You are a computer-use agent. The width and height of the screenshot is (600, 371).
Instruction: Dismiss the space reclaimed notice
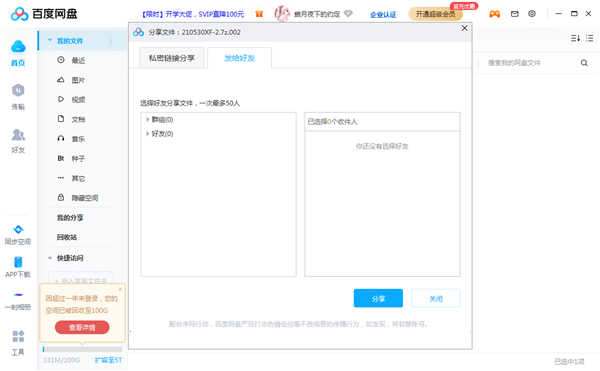[120, 289]
